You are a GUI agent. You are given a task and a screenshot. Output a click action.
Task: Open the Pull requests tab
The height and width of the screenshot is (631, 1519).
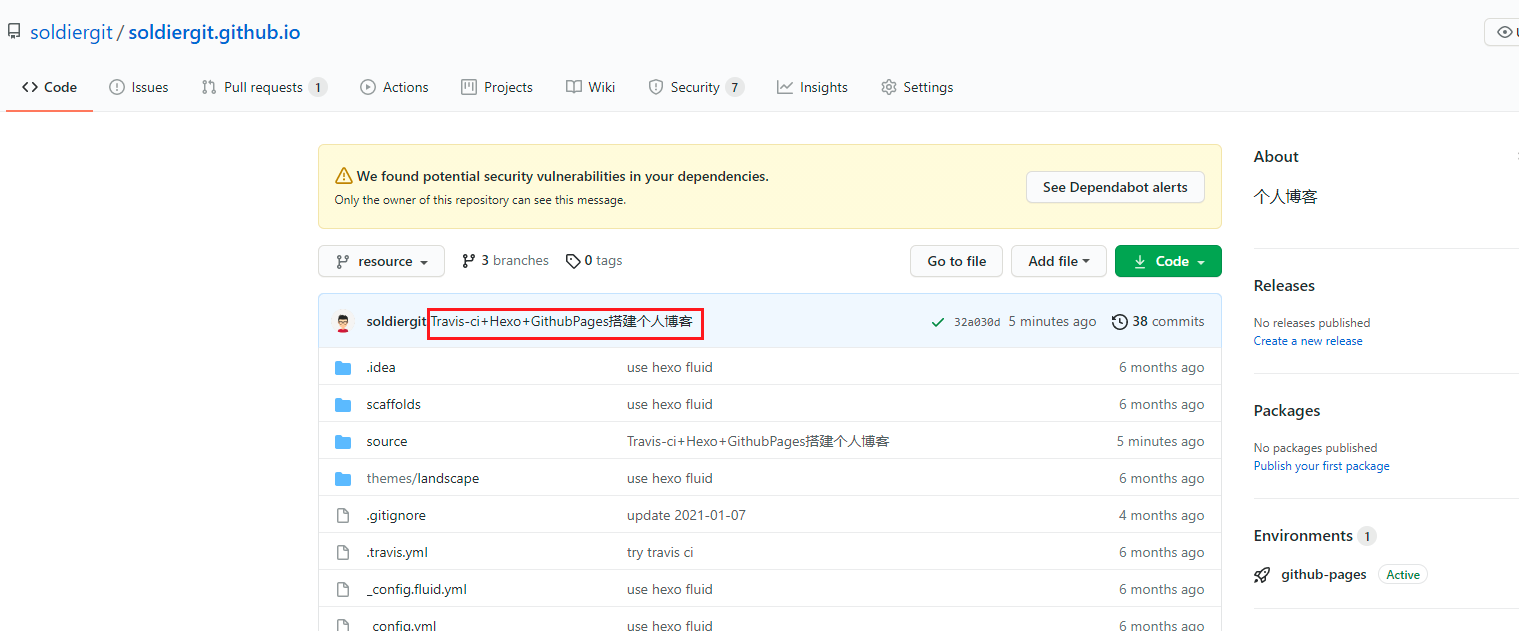(x=263, y=87)
